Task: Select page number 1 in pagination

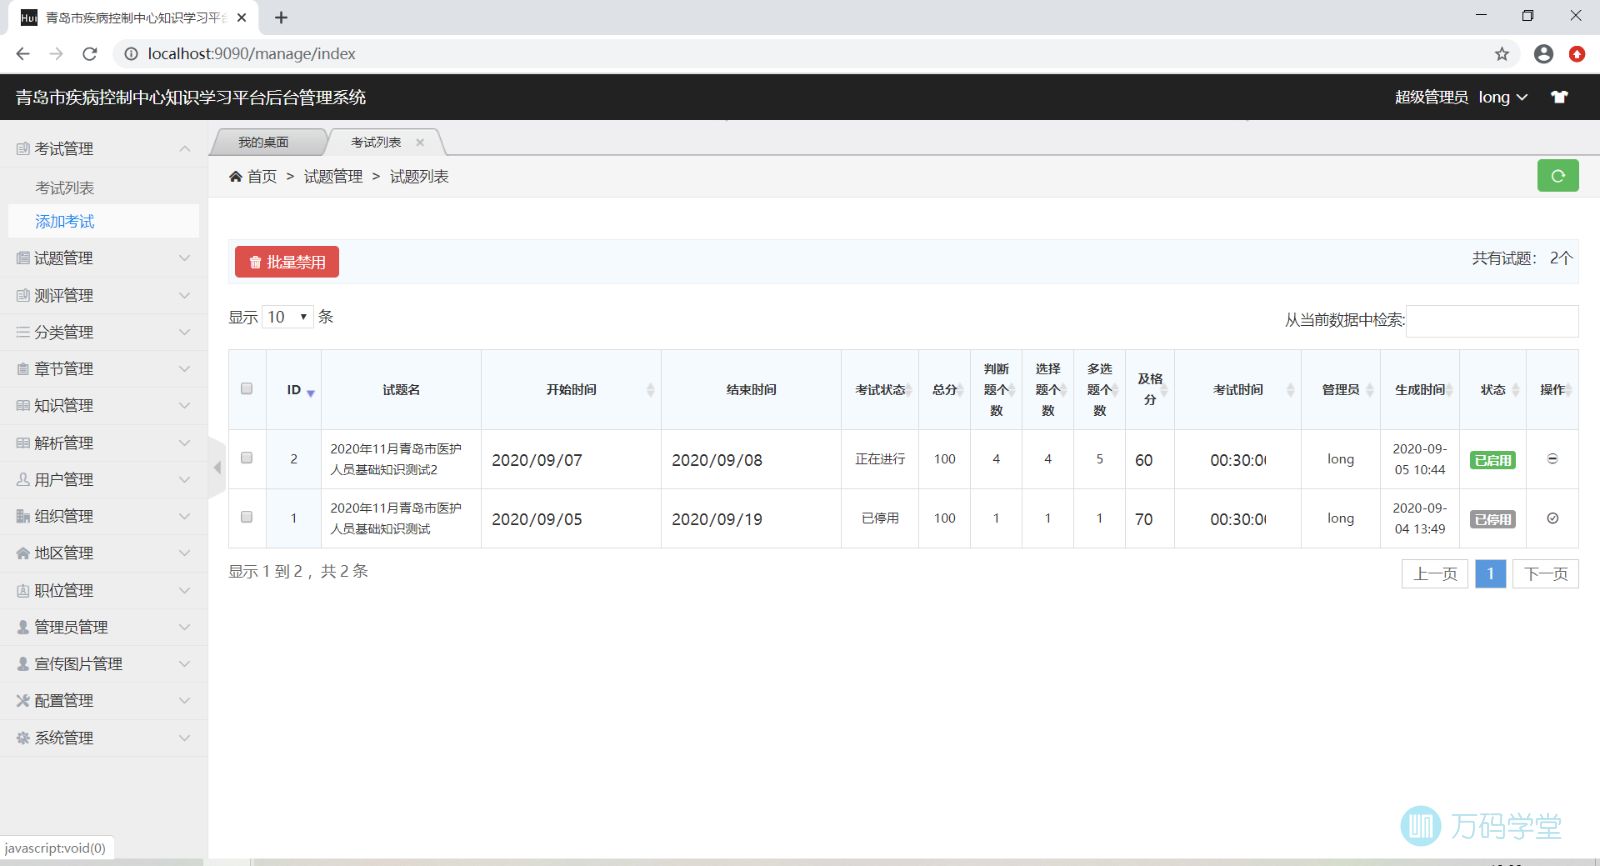Action: click(x=1491, y=574)
